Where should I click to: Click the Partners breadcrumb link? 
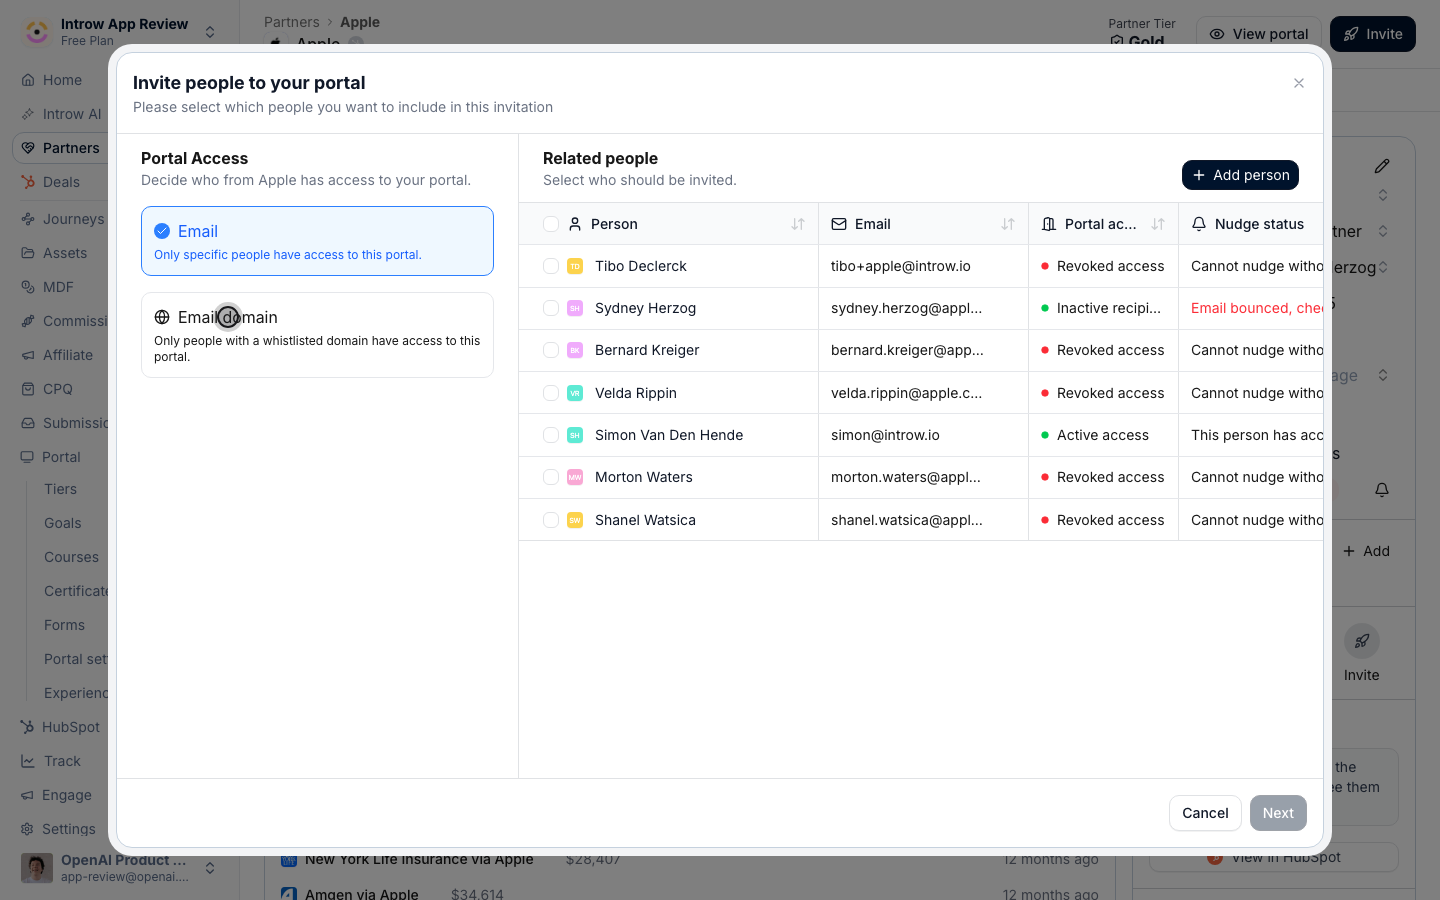click(x=292, y=22)
